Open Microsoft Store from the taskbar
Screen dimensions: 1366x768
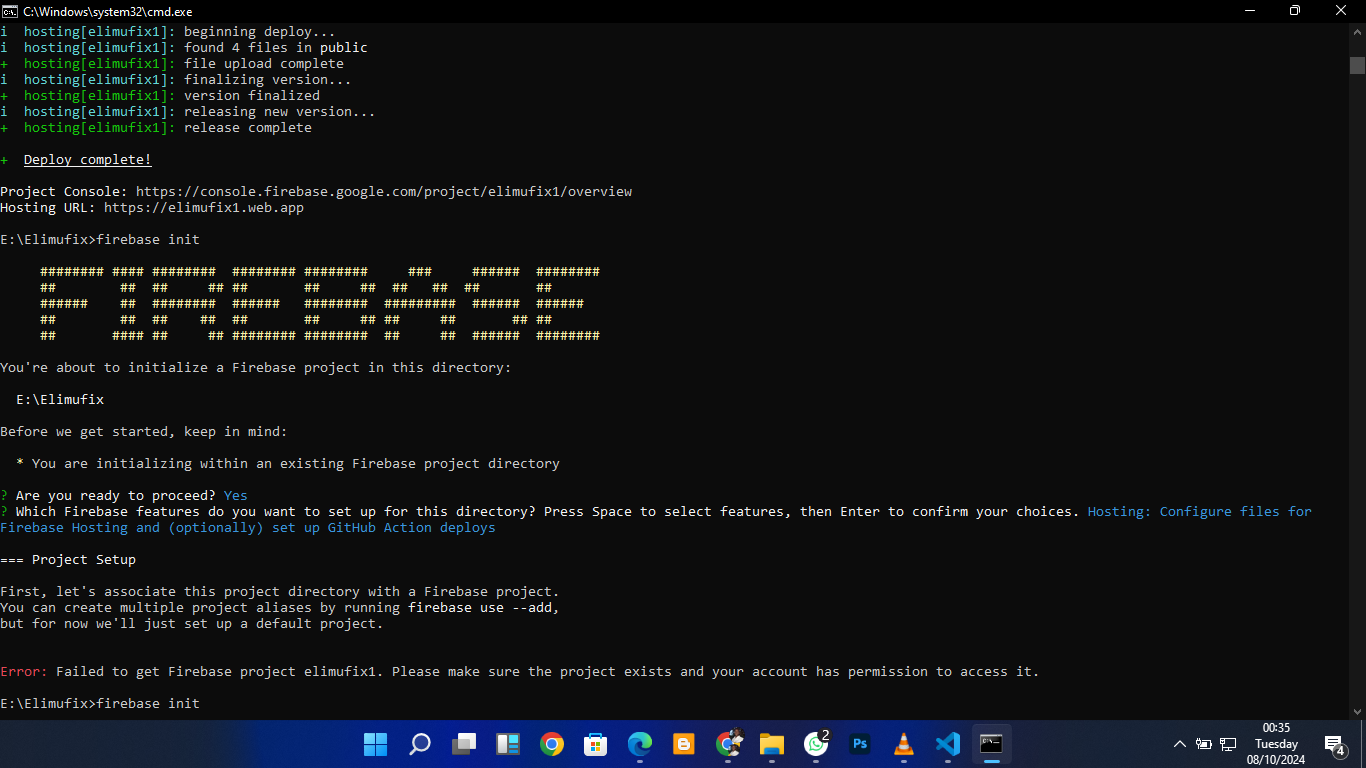click(596, 744)
